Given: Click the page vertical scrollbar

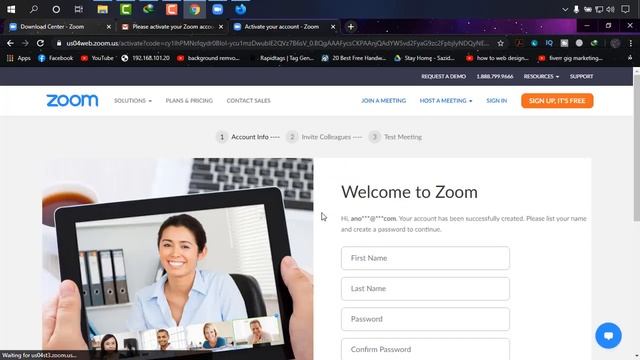Looking at the screenshot, I should 636,148.
